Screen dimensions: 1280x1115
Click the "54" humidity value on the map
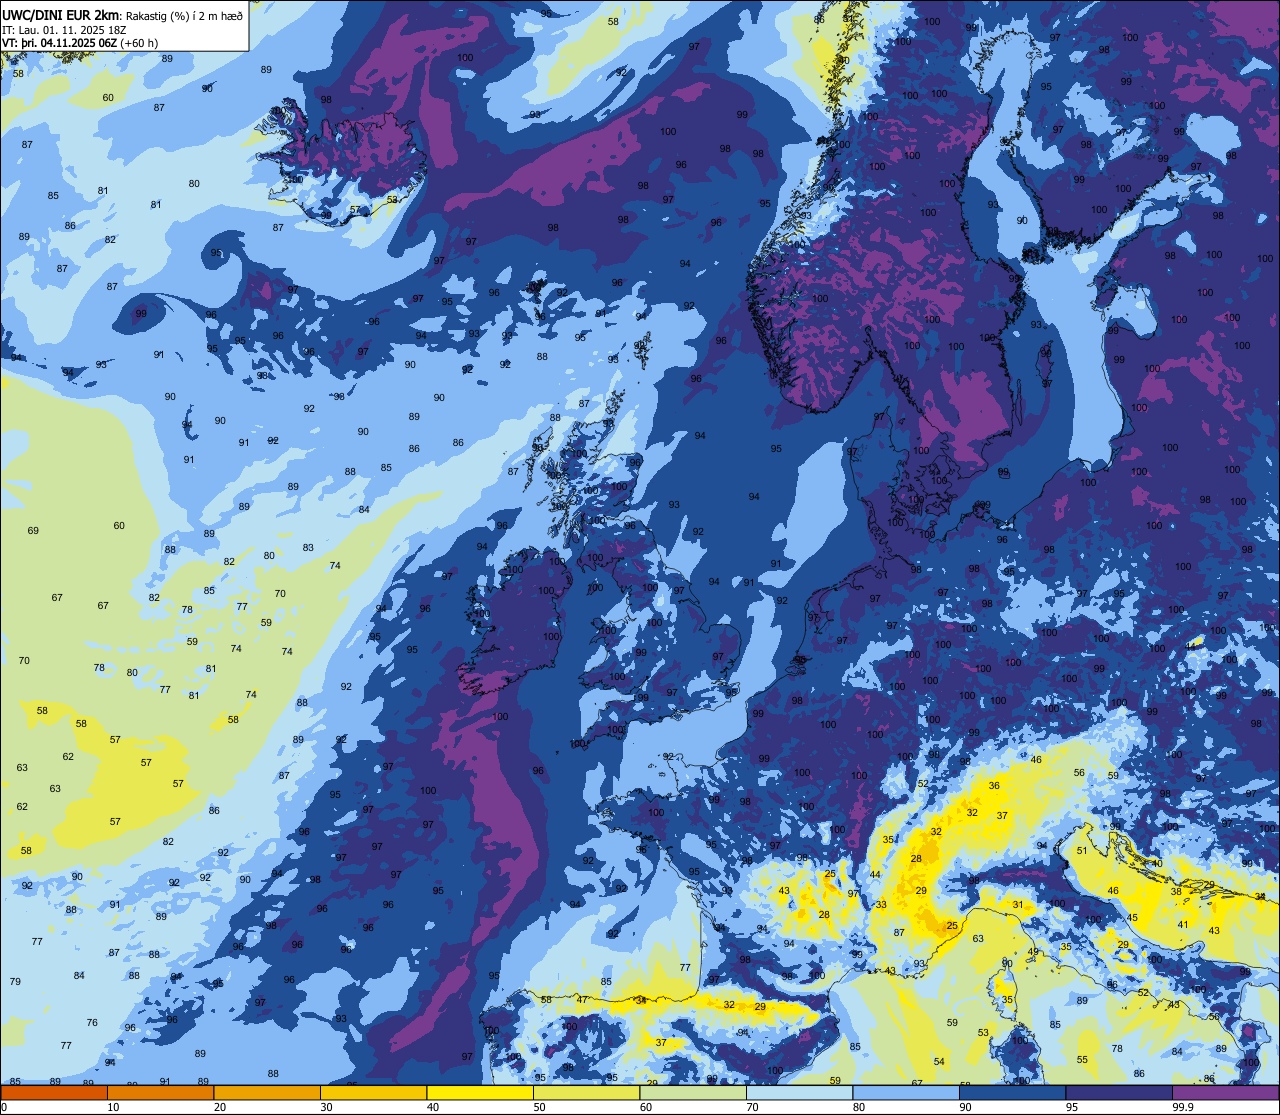939,1061
